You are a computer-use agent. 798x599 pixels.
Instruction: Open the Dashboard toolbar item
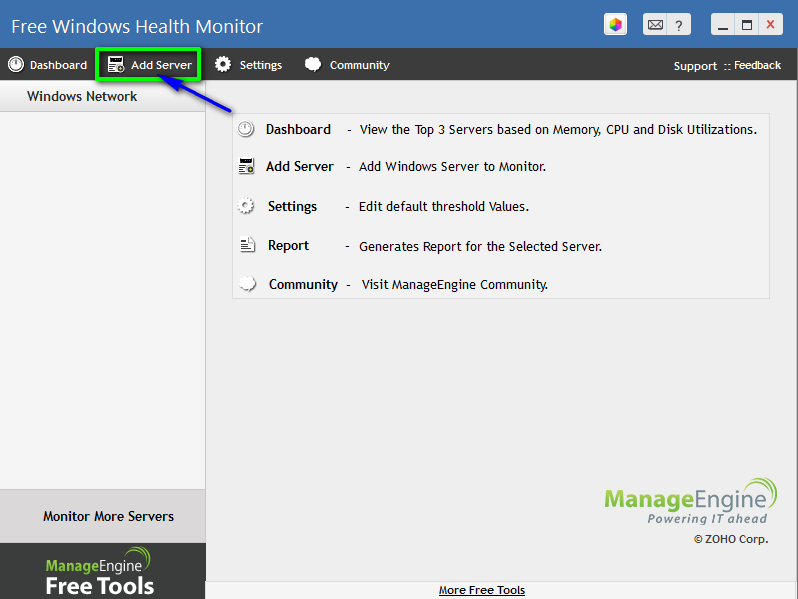coord(47,65)
